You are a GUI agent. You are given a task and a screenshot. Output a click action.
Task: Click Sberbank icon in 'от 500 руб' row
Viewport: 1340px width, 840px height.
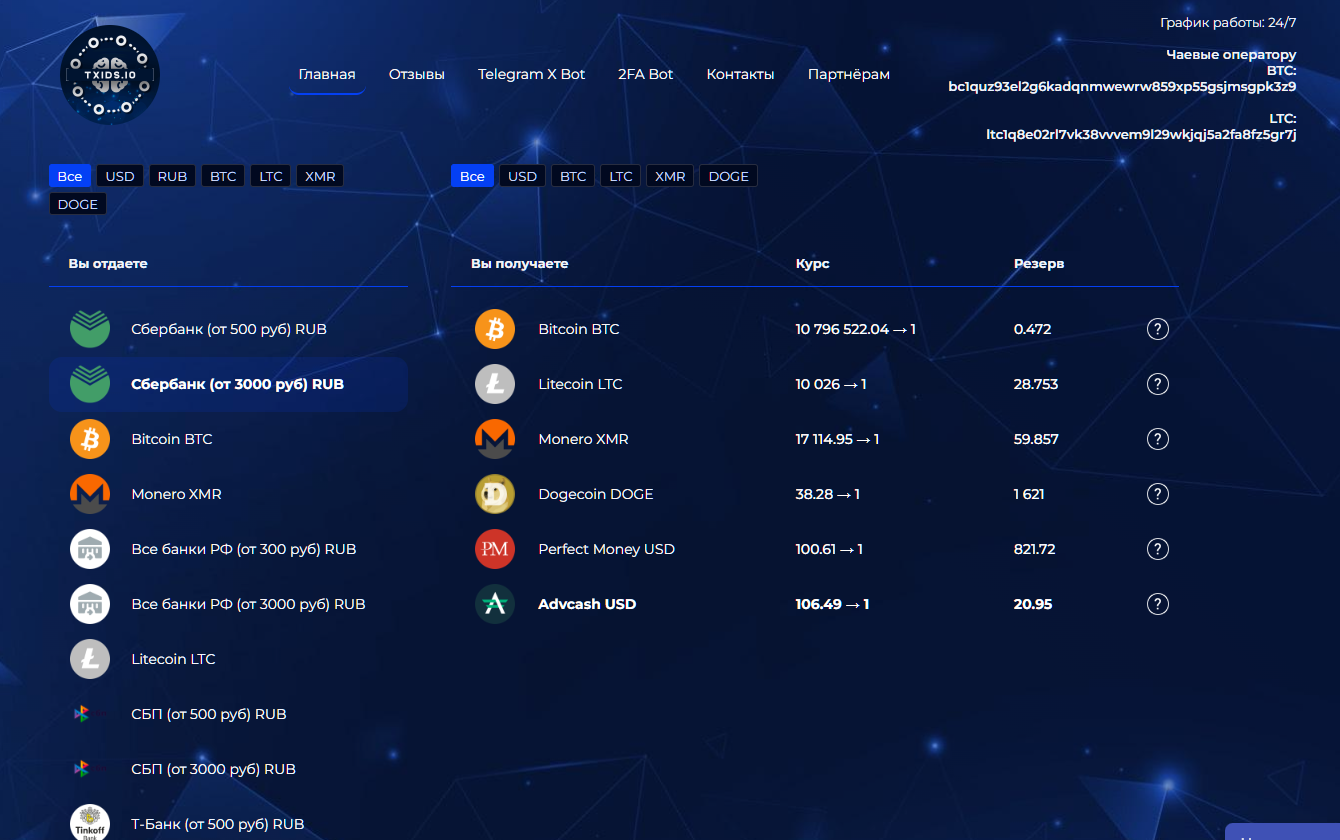(90, 329)
